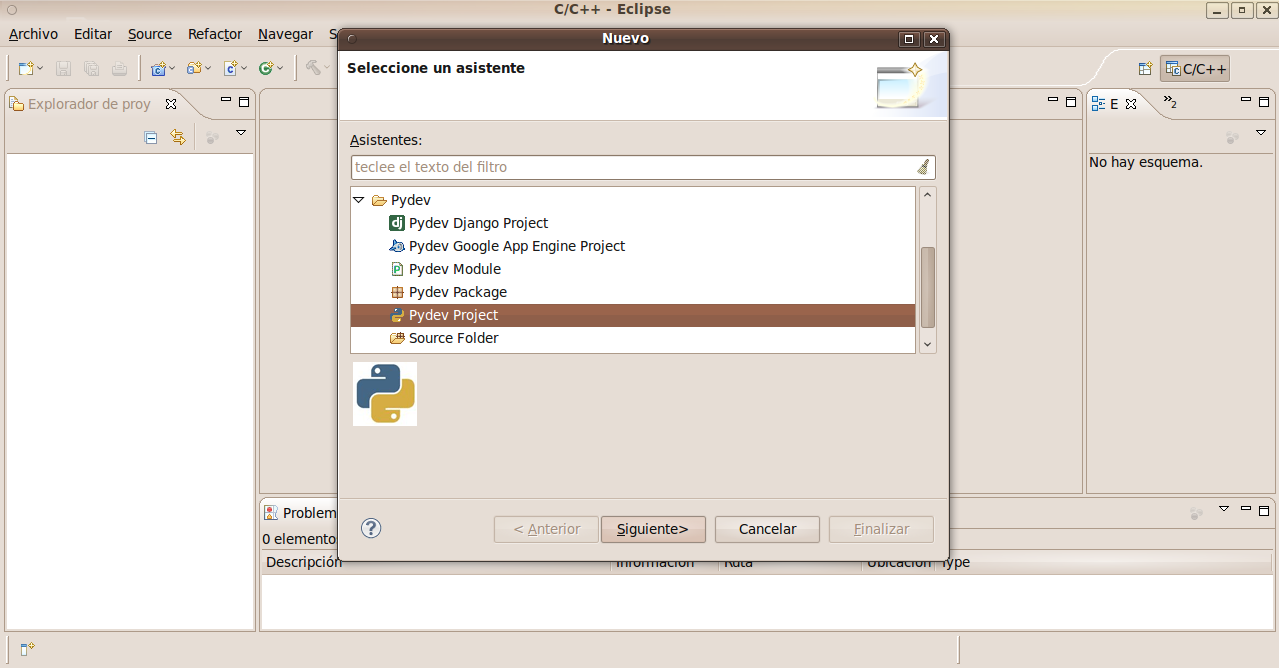Minimize the outline panel

(1247, 101)
